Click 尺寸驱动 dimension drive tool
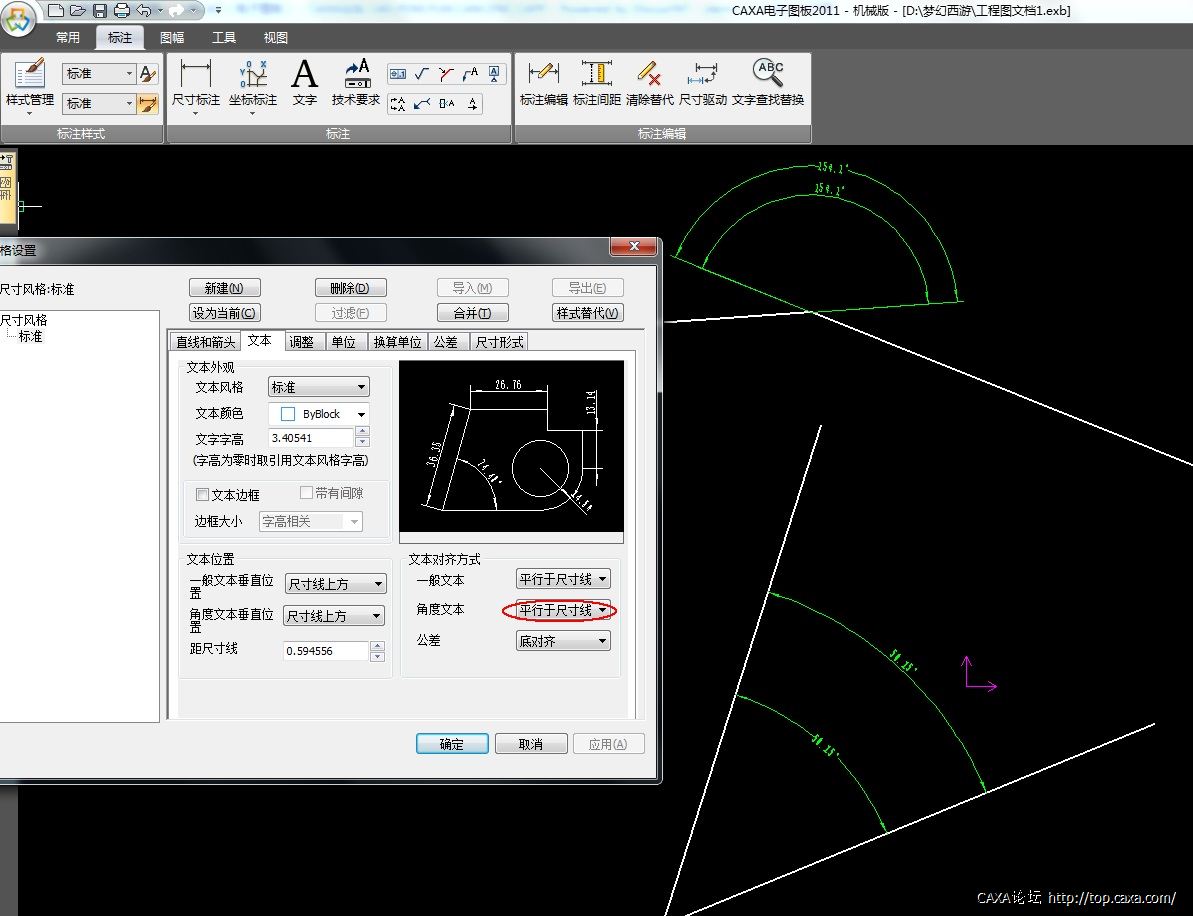Screen dimensions: 1193x916 click(702, 82)
